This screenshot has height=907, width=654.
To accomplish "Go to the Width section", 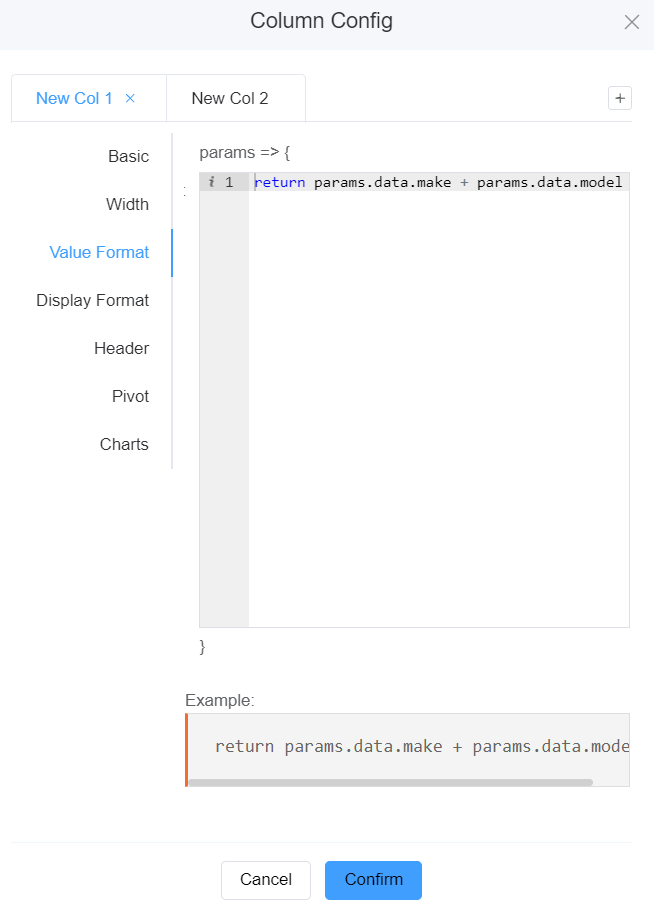I will tap(127, 204).
